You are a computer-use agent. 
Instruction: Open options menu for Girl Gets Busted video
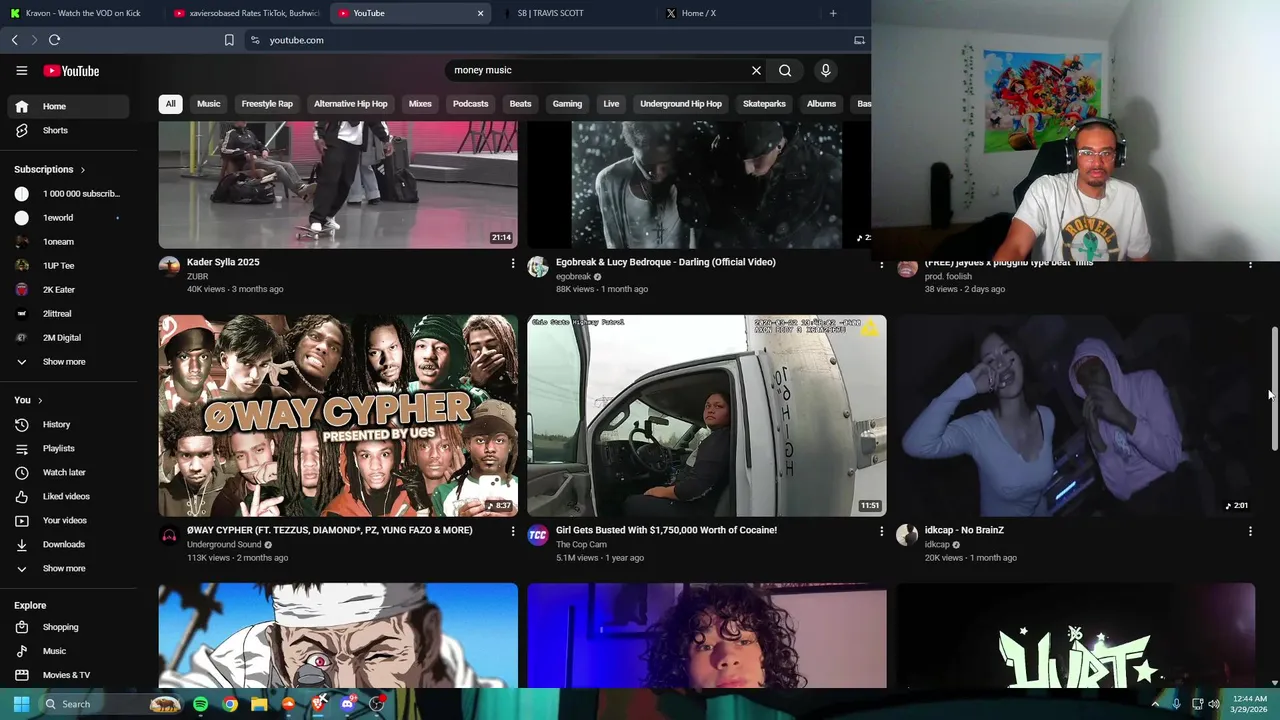[x=881, y=532]
